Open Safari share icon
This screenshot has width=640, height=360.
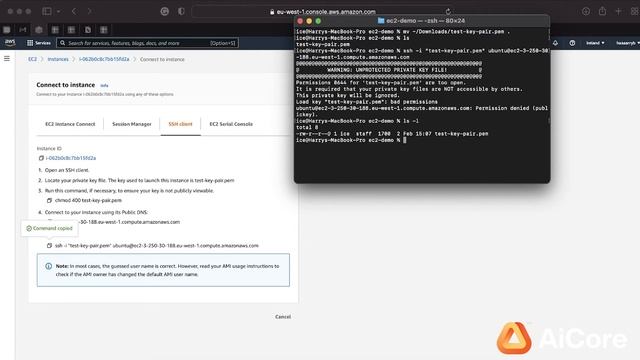[602, 11]
